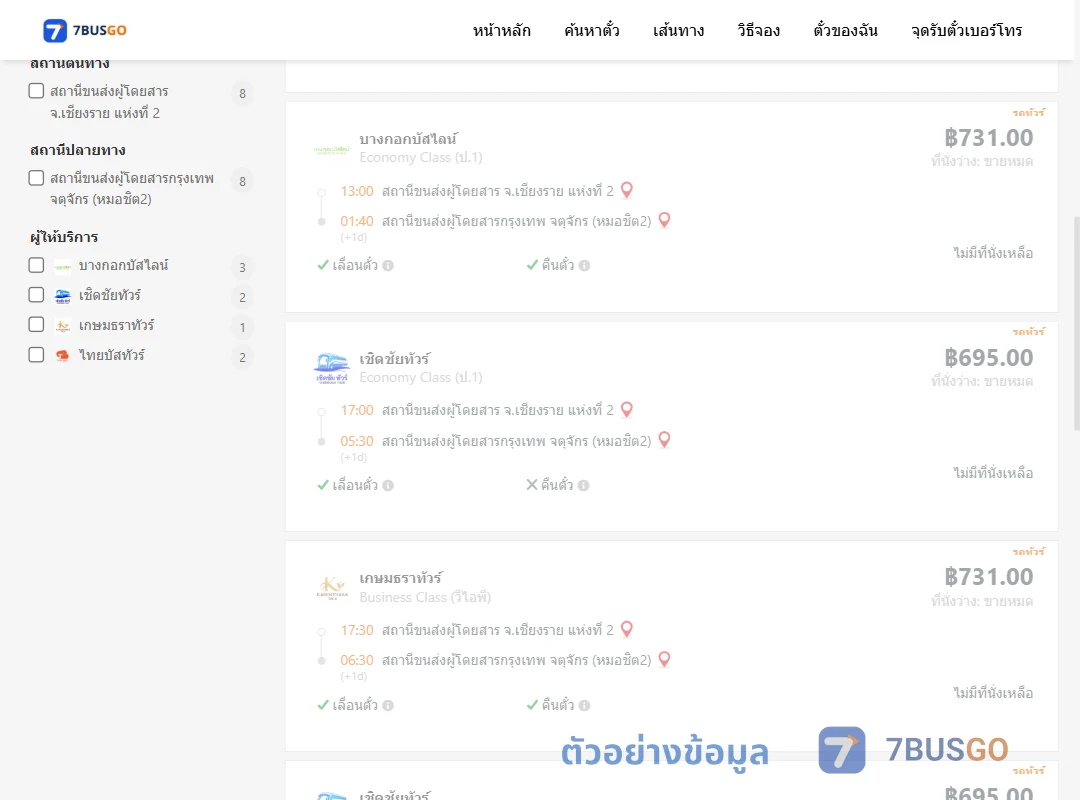Click ไม่มีที่นั่งเหลือ on เกษมธราทัวร์ card

click(x=993, y=693)
